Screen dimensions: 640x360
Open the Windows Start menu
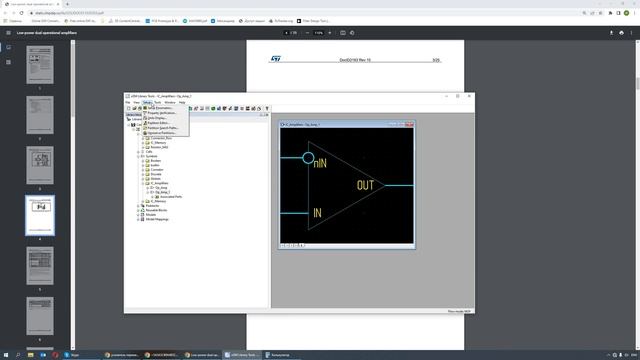coord(6,355)
